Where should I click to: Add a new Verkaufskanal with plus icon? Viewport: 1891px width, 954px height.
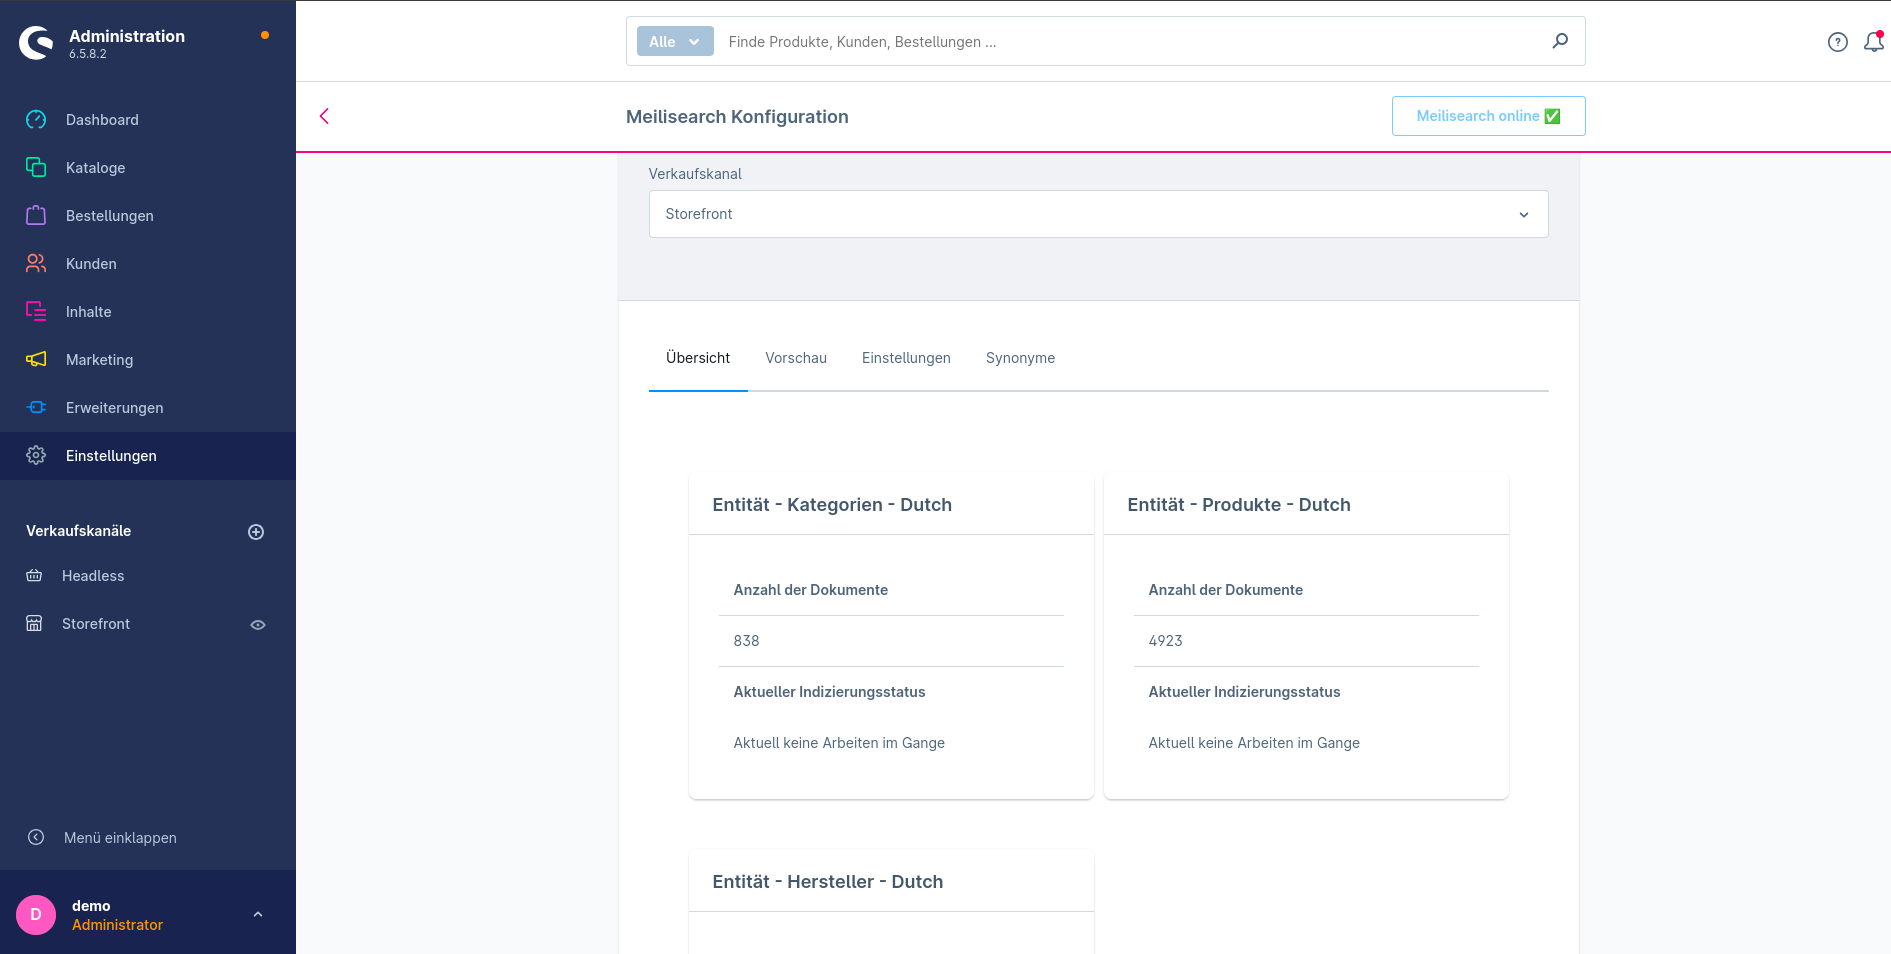tap(256, 532)
